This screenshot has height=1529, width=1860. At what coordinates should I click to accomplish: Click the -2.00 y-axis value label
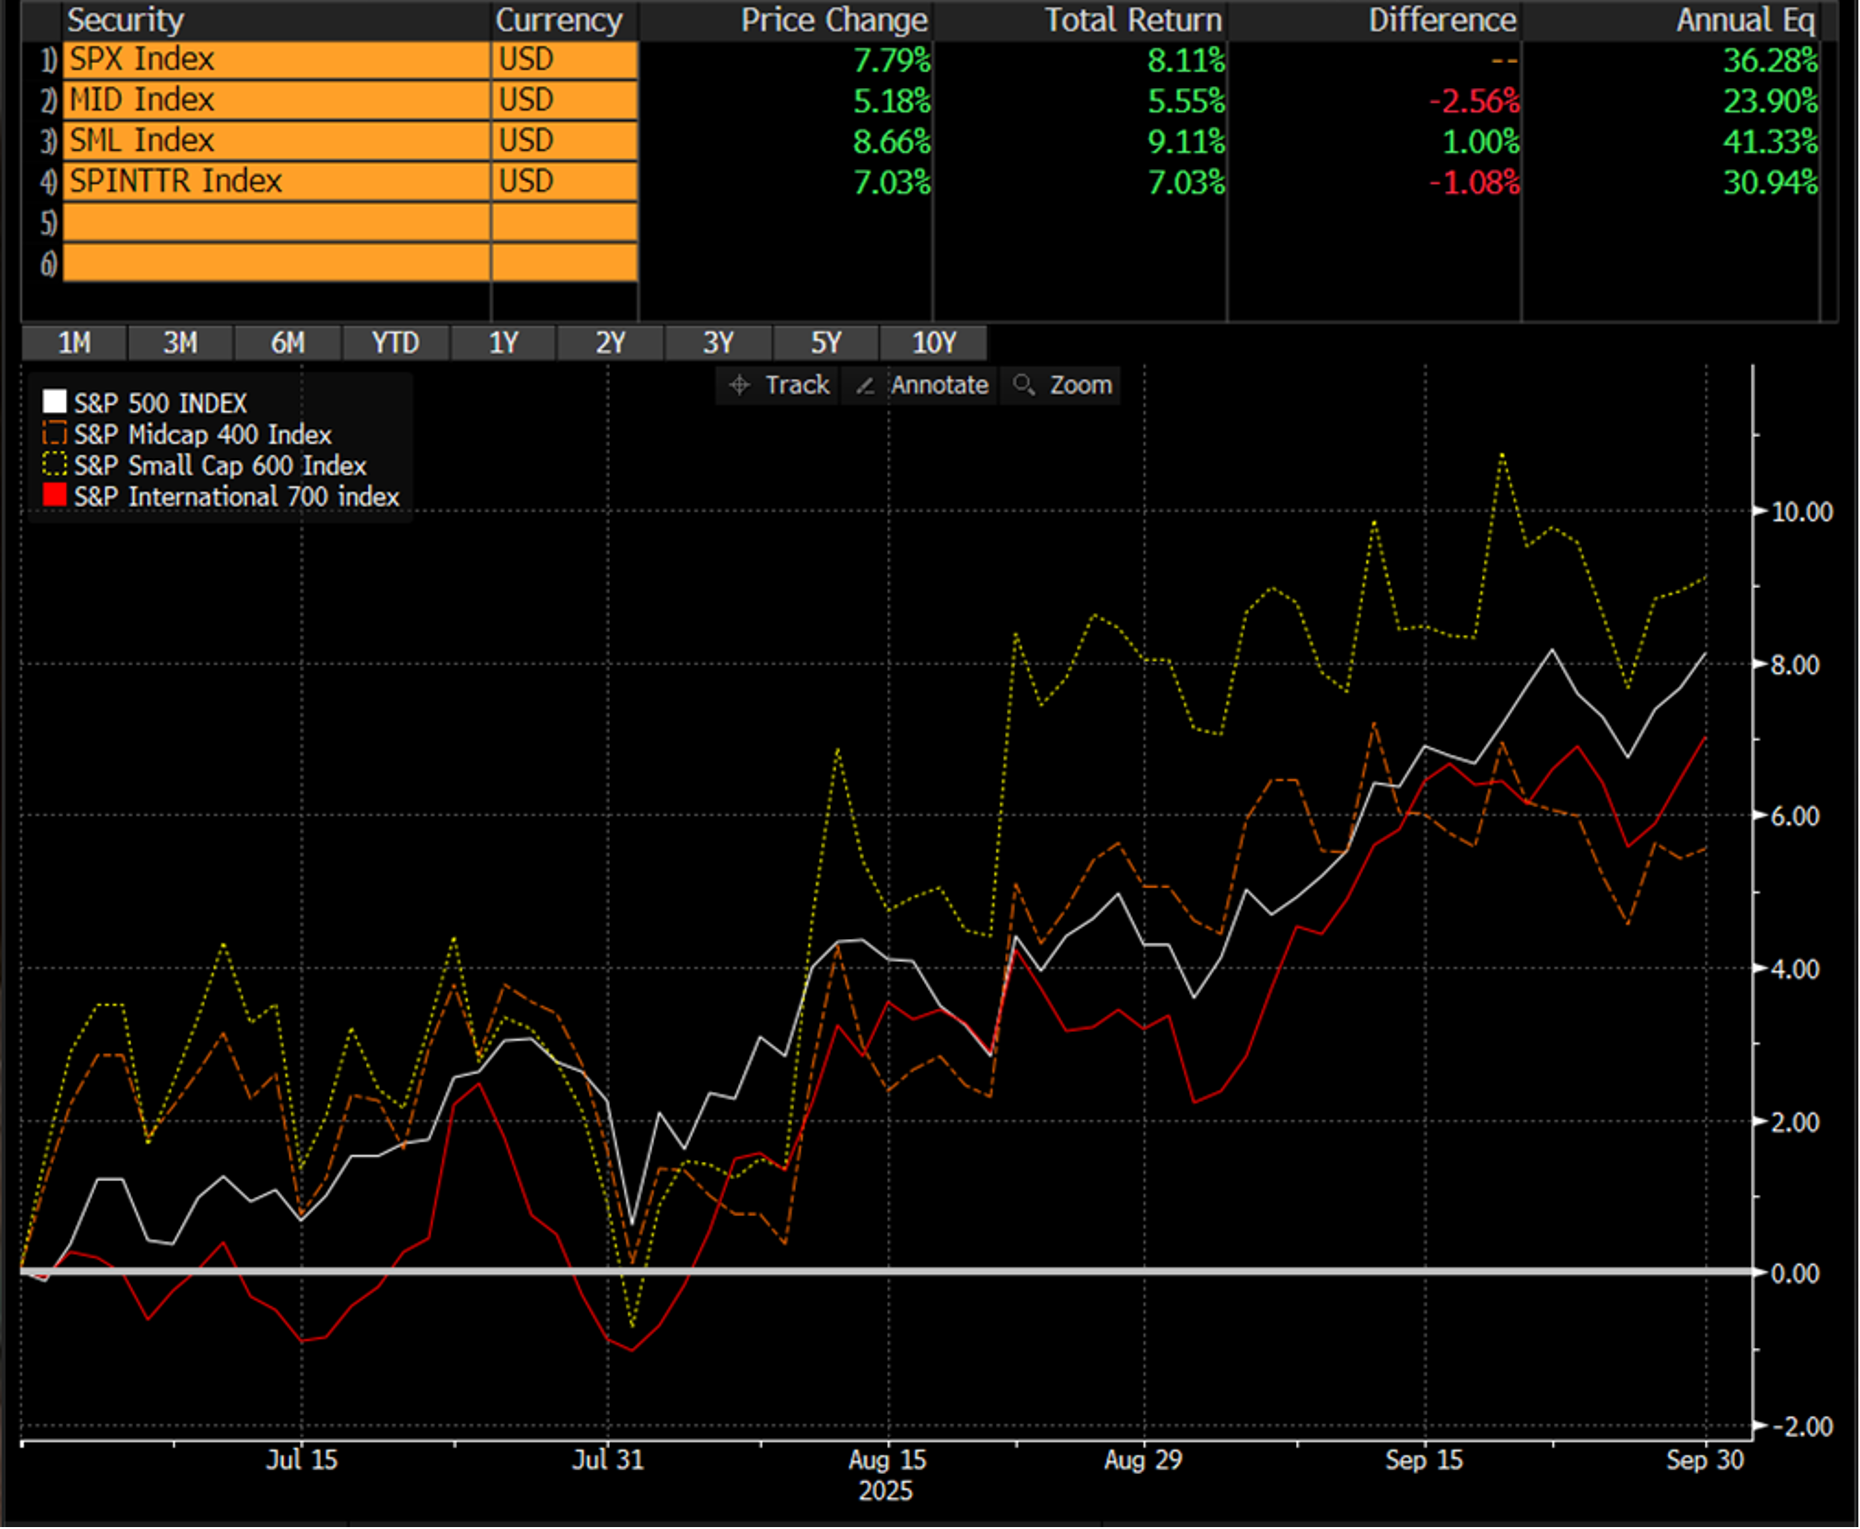point(1802,1427)
